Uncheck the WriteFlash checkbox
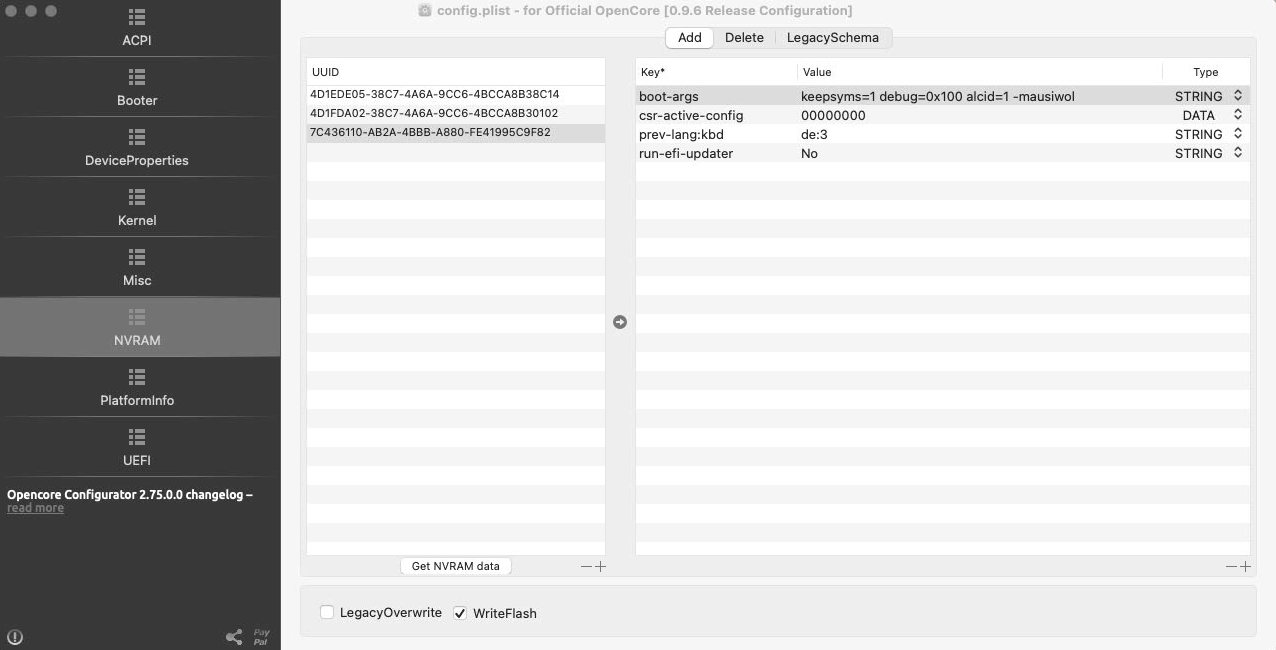 tap(460, 613)
